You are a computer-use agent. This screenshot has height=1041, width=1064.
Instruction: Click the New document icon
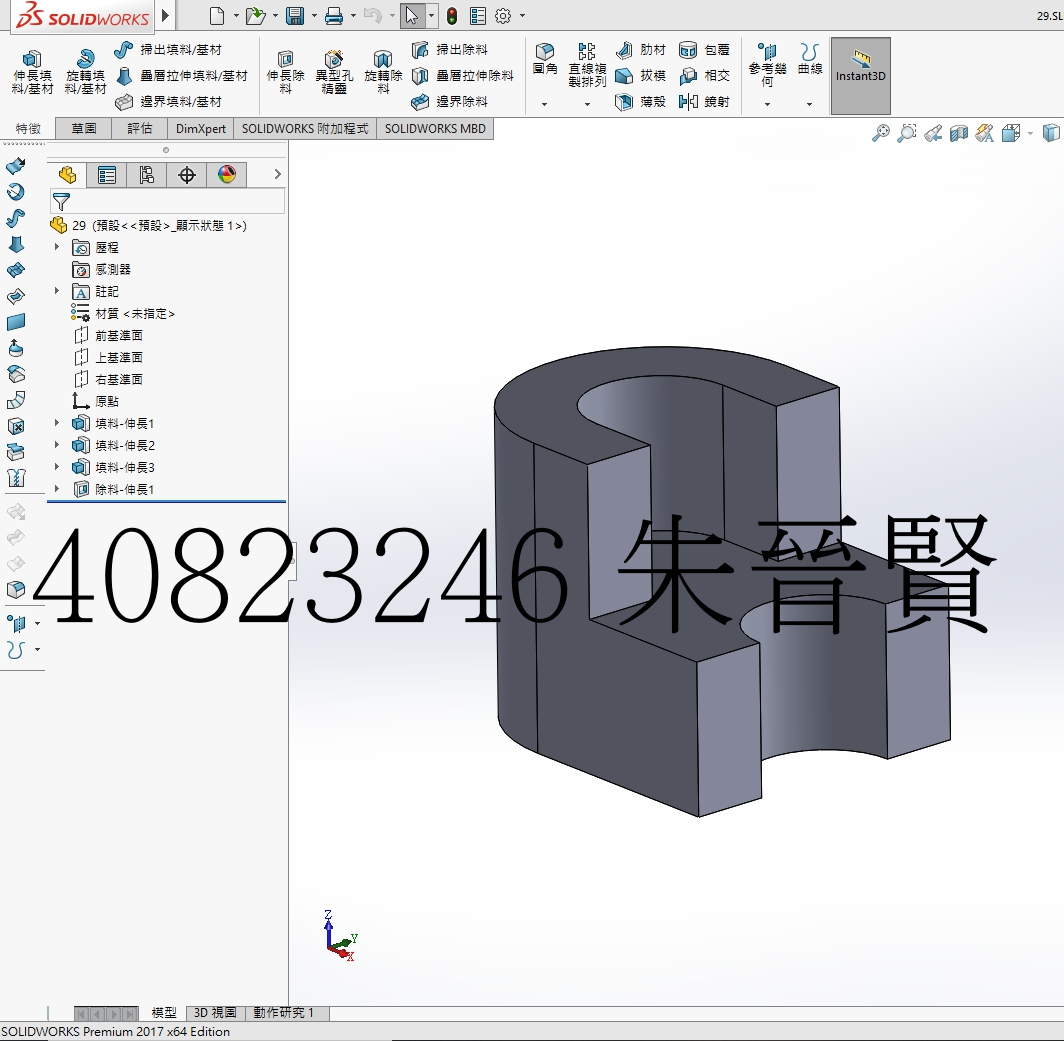216,16
